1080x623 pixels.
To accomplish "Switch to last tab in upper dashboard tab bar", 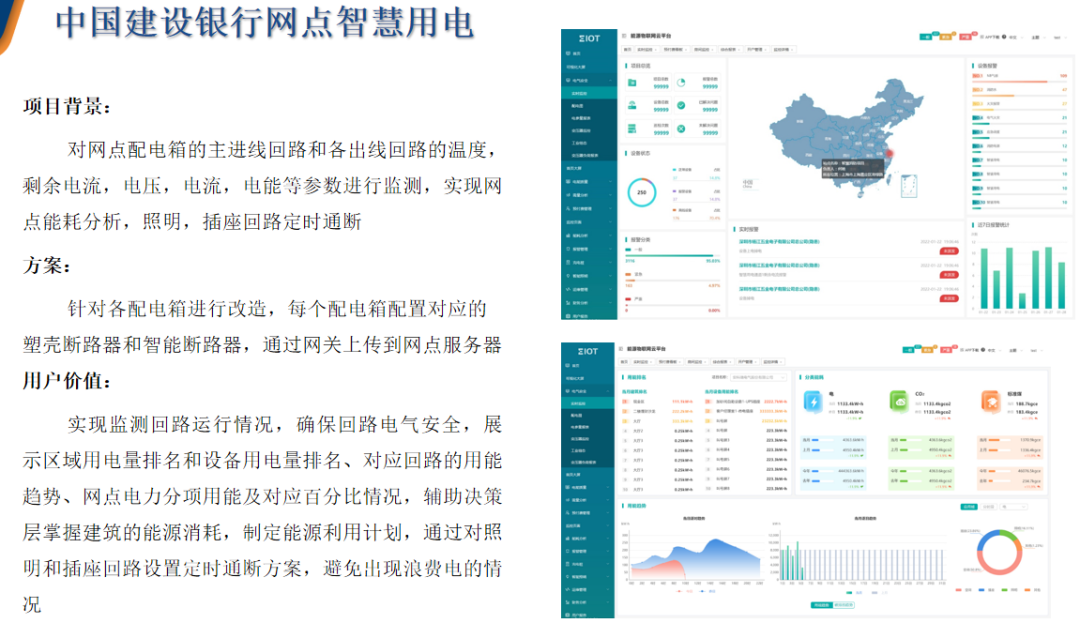I will 784,50.
